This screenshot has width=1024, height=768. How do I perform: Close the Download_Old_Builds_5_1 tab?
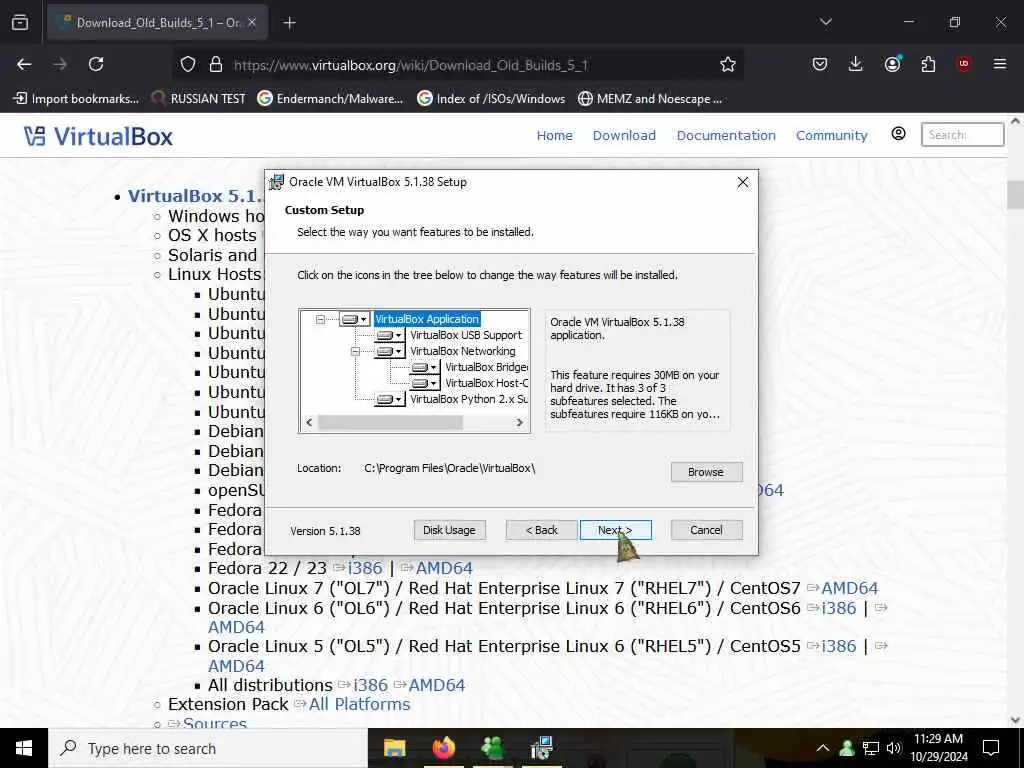tap(252, 23)
